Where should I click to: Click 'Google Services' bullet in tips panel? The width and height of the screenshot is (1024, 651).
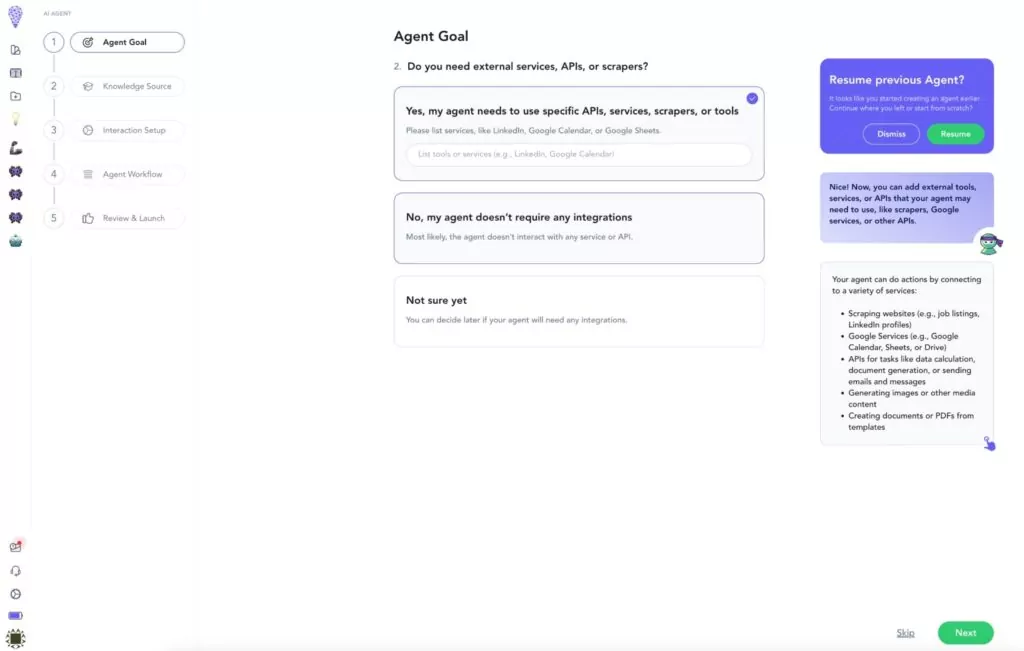(903, 341)
